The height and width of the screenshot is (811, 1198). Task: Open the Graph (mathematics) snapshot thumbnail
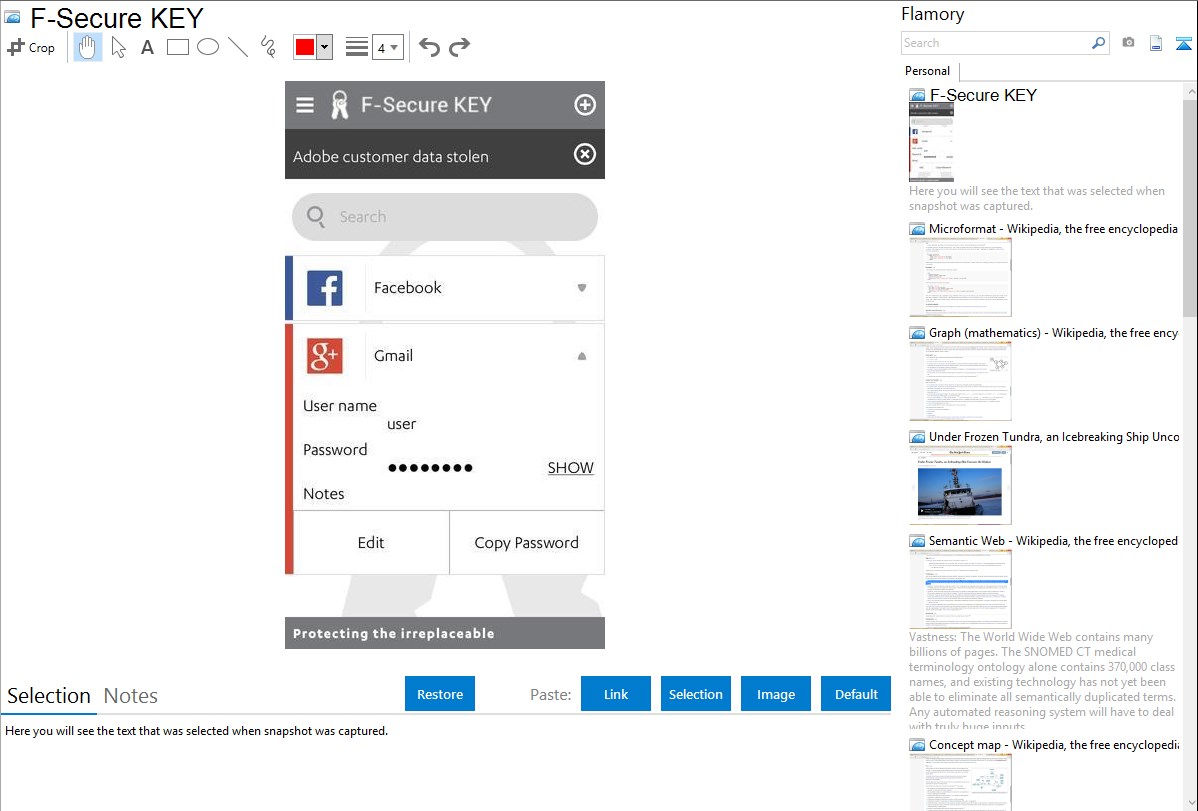[960, 381]
